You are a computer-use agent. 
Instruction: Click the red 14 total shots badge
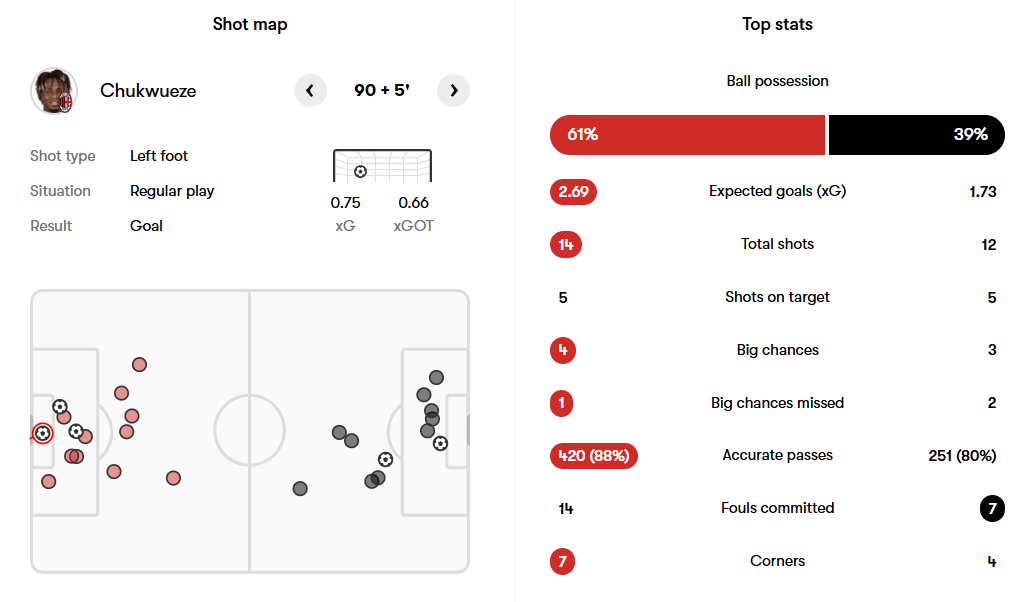565,244
